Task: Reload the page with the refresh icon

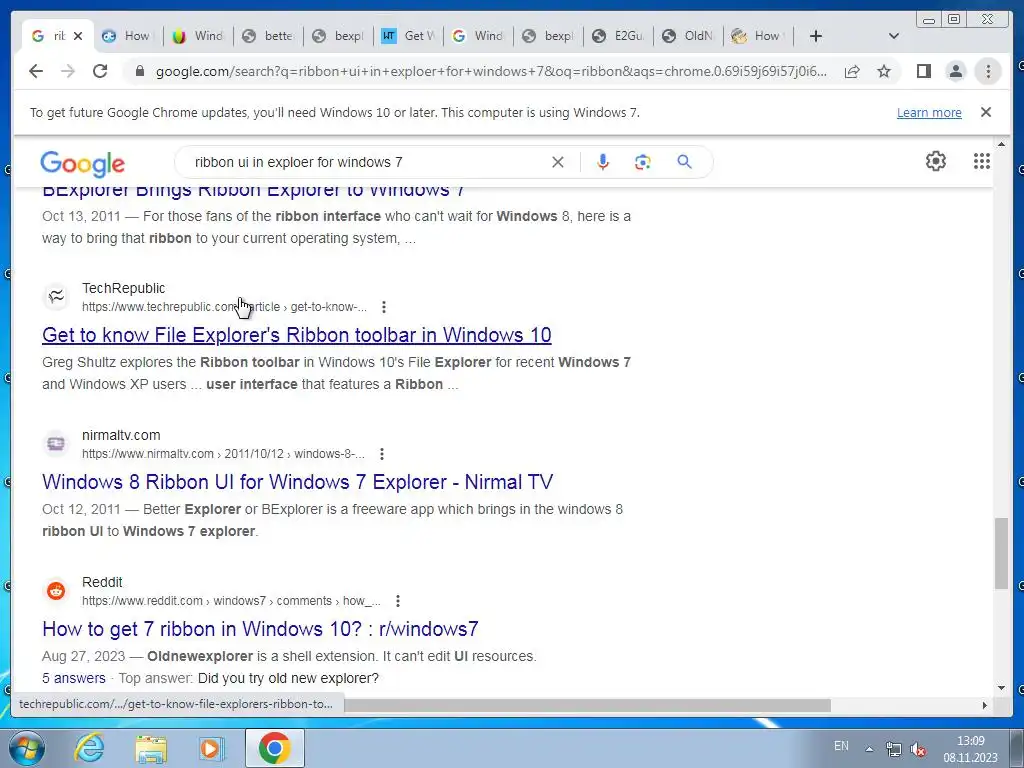Action: point(100,71)
